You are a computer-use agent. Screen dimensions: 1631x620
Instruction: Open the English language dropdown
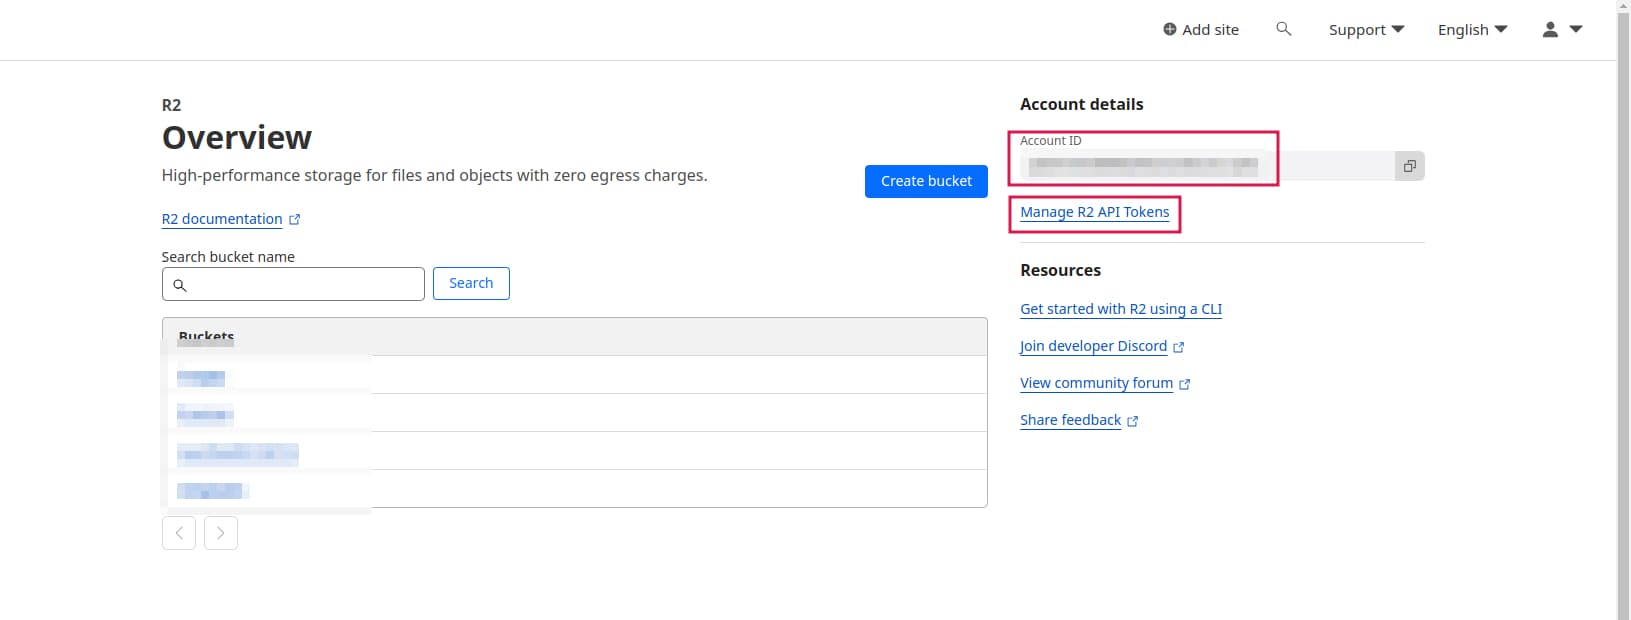(1472, 30)
